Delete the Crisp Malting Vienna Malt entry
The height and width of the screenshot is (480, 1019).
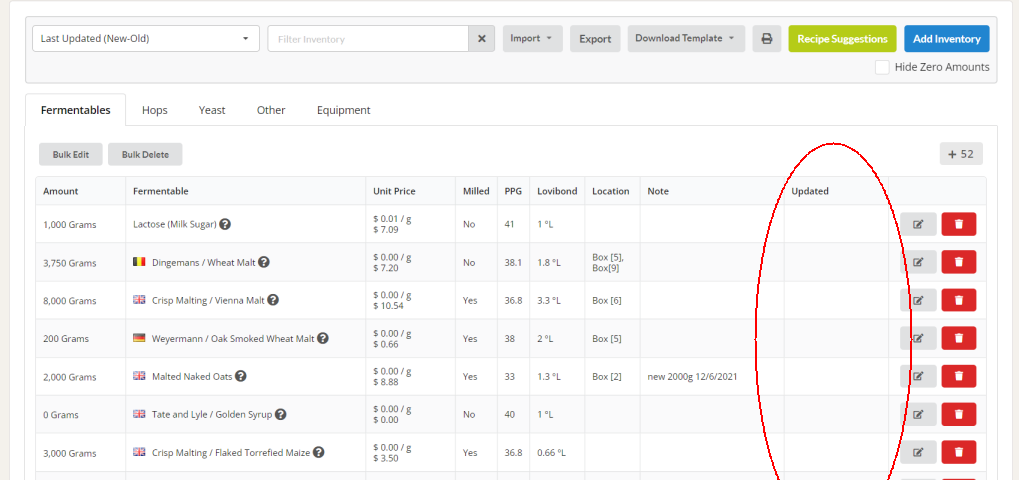click(x=959, y=301)
